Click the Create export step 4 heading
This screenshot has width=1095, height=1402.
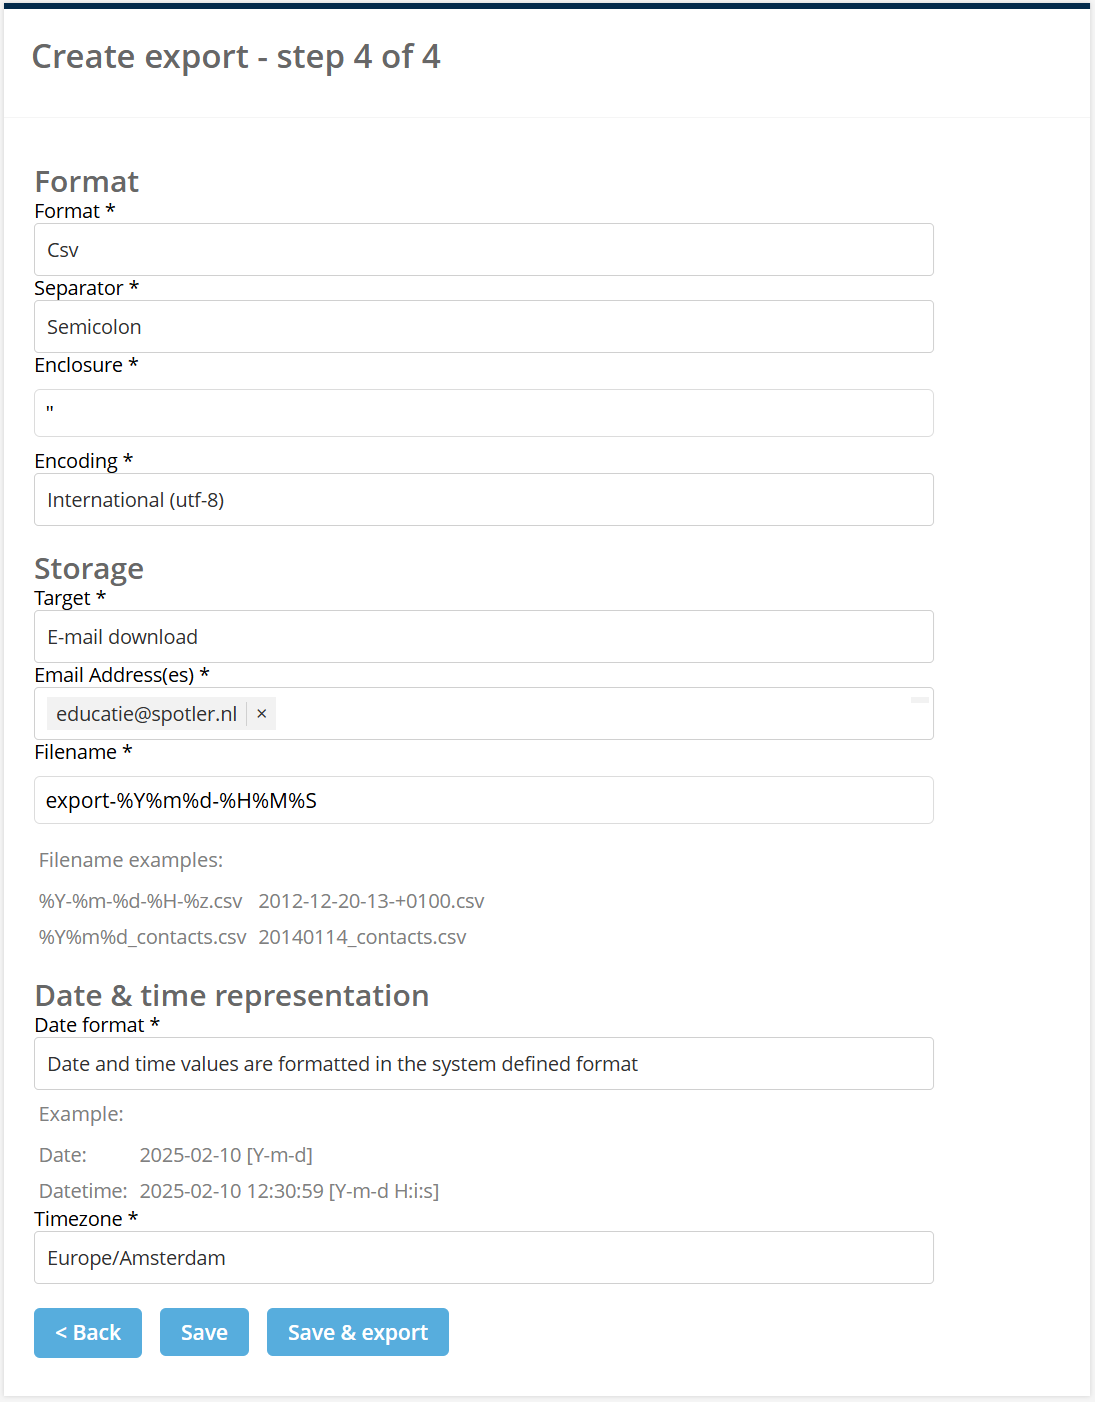pos(236,57)
